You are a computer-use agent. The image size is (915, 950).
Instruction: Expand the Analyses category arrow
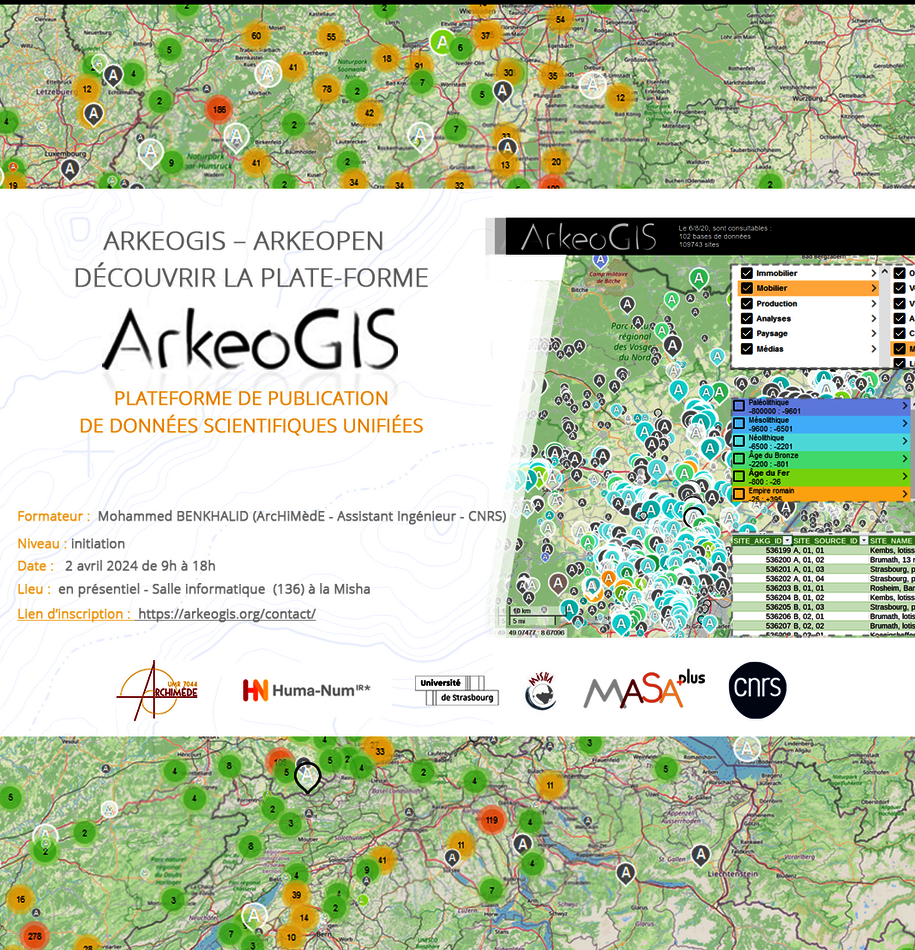(873, 319)
